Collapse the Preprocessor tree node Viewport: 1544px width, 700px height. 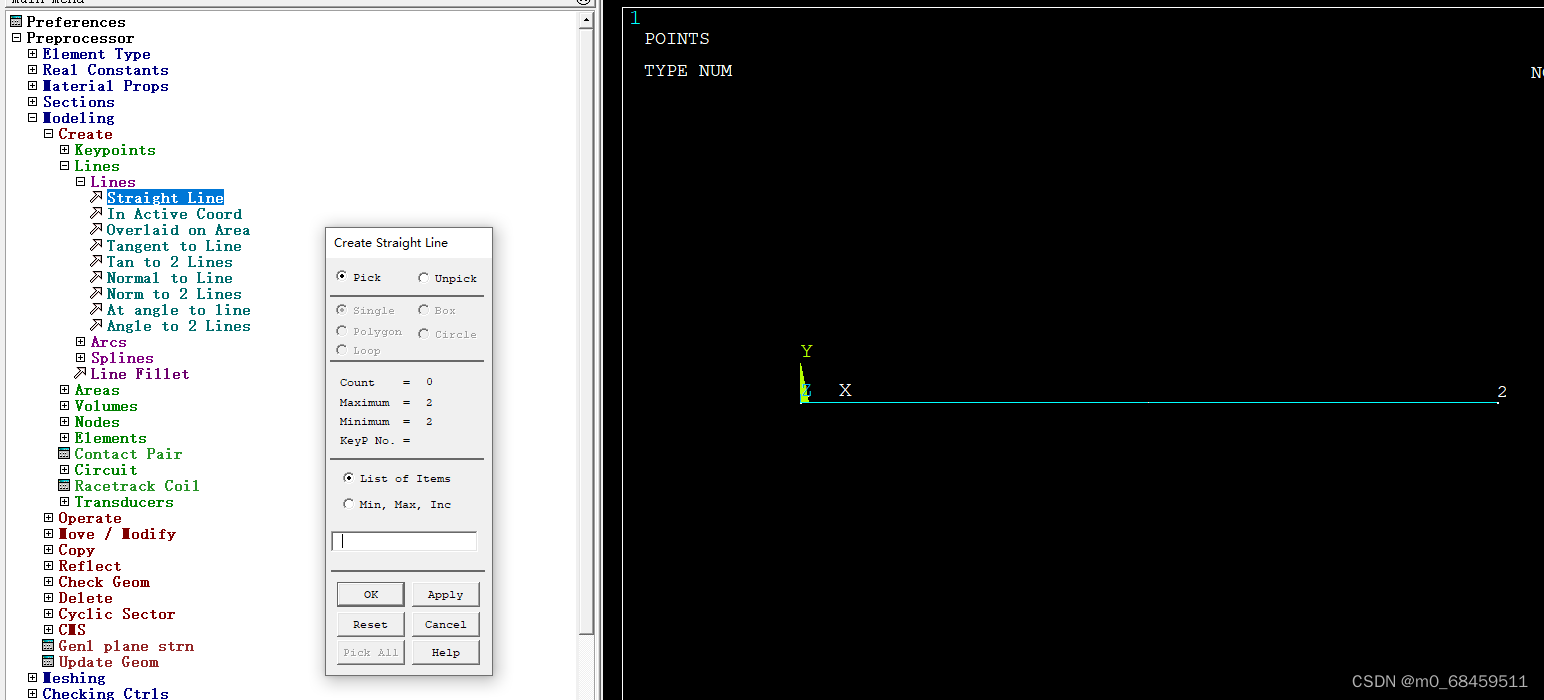click(16, 38)
